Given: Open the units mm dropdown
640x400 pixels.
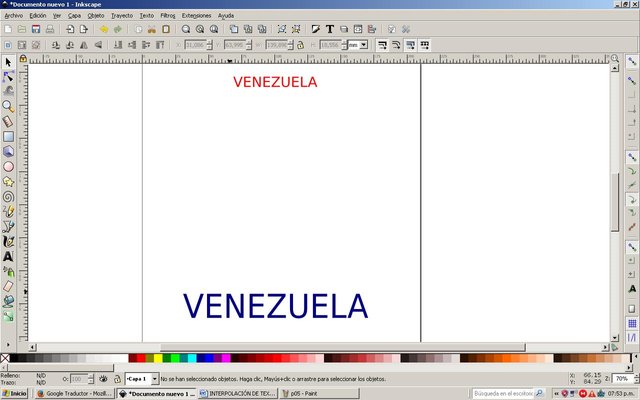Looking at the screenshot, I should pos(363,45).
